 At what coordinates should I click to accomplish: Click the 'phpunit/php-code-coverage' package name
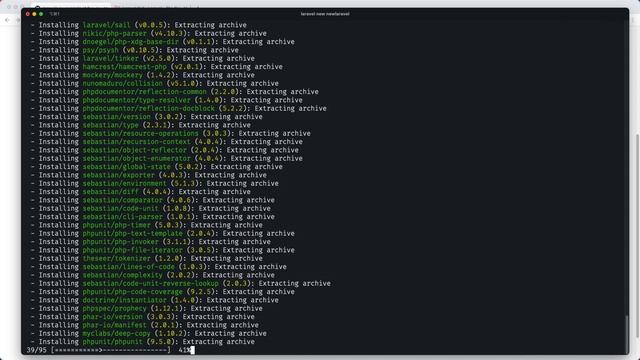tap(132, 292)
